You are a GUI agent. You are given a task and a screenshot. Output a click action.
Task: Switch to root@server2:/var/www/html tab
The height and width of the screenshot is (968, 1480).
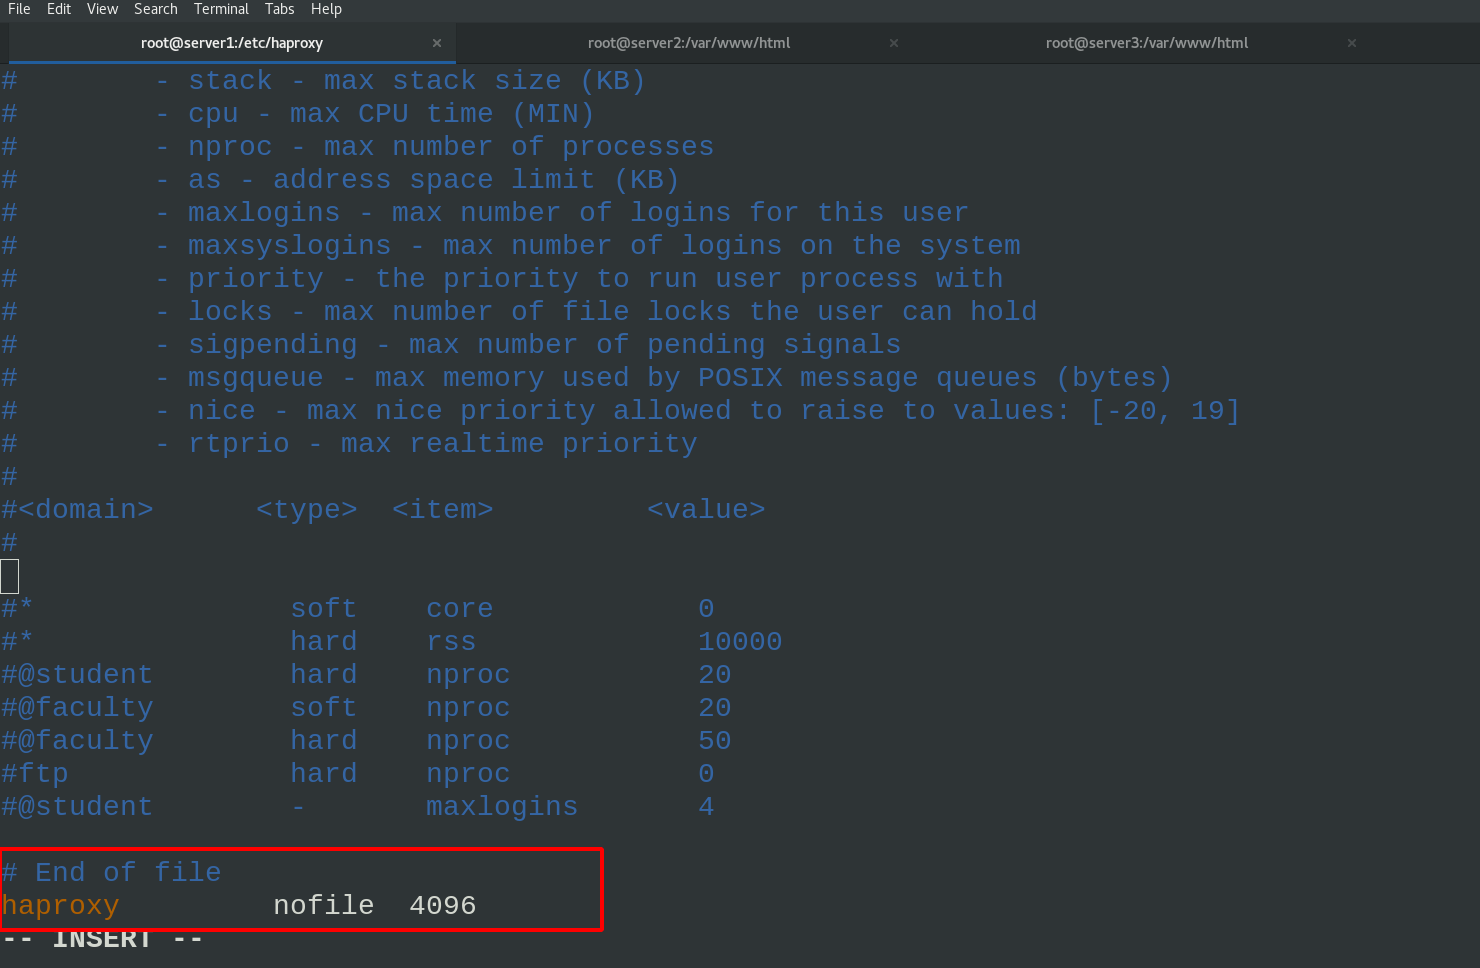(x=689, y=43)
